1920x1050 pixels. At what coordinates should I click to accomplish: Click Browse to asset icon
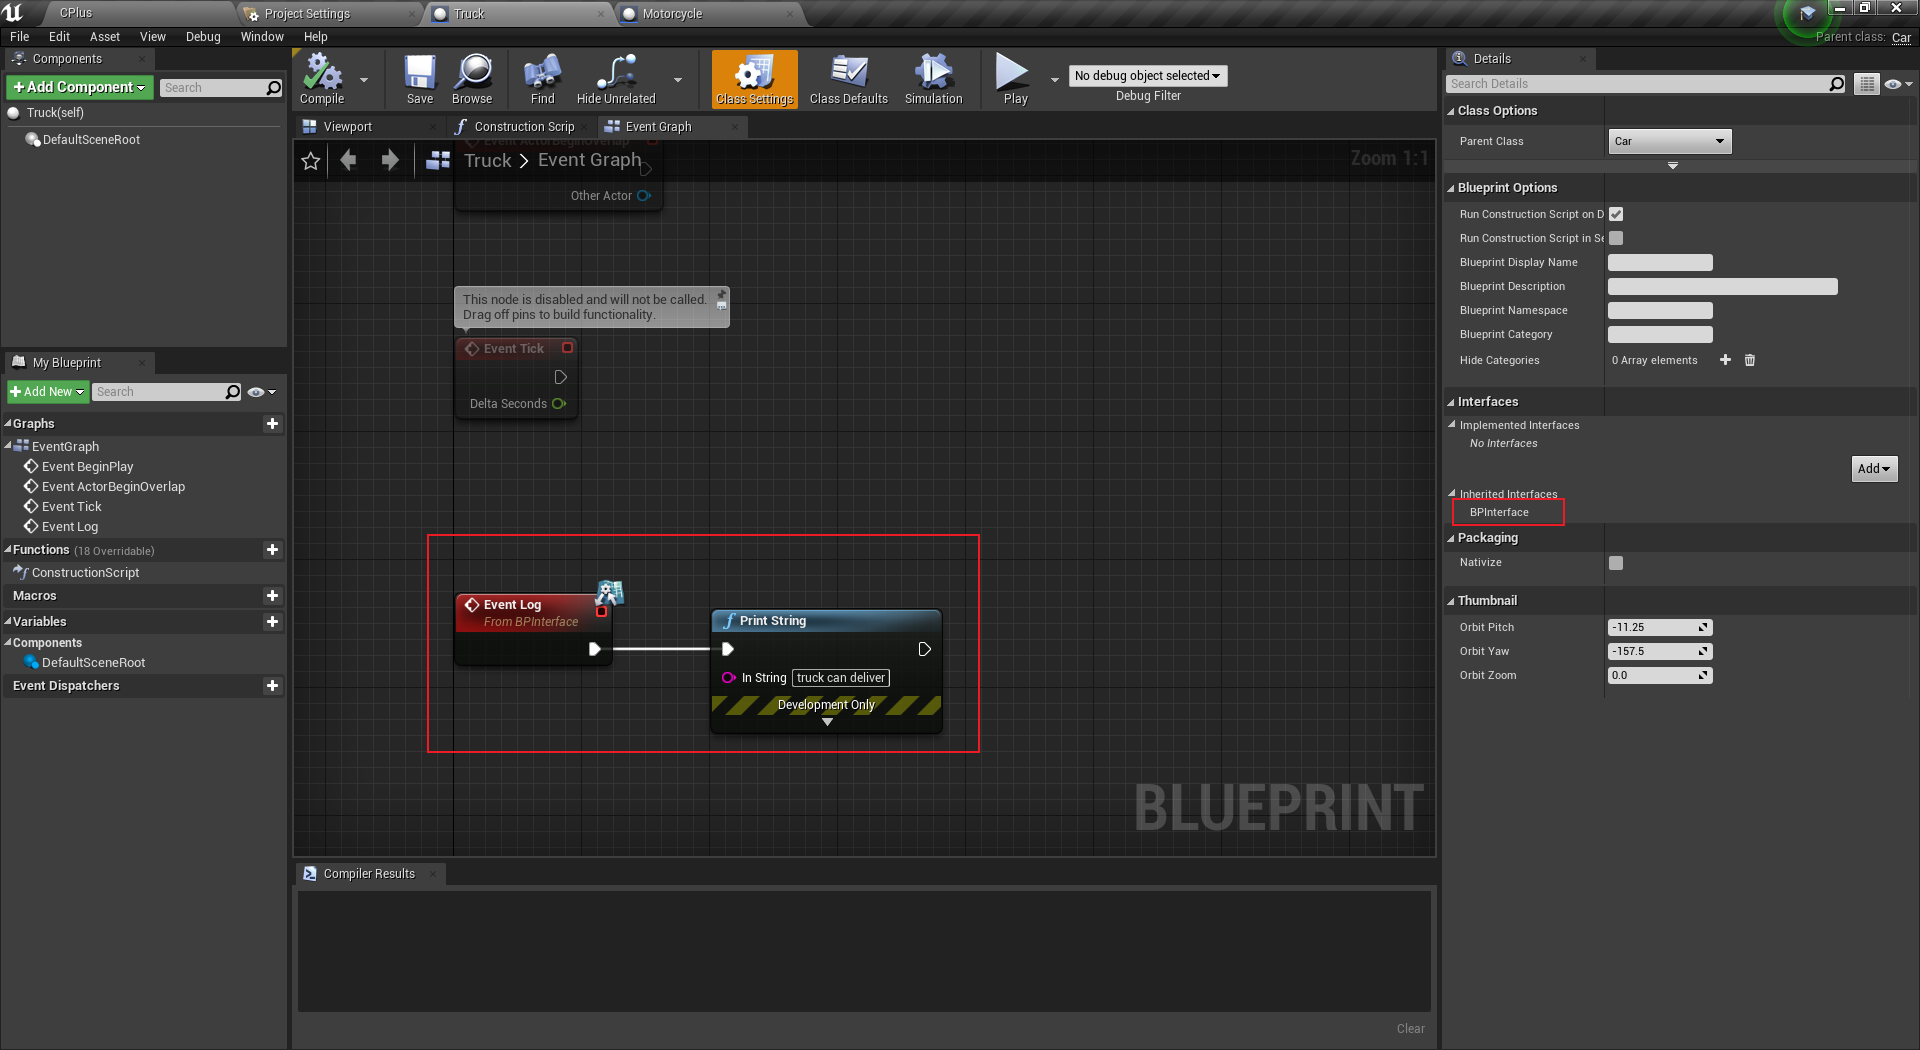pyautogui.click(x=472, y=79)
